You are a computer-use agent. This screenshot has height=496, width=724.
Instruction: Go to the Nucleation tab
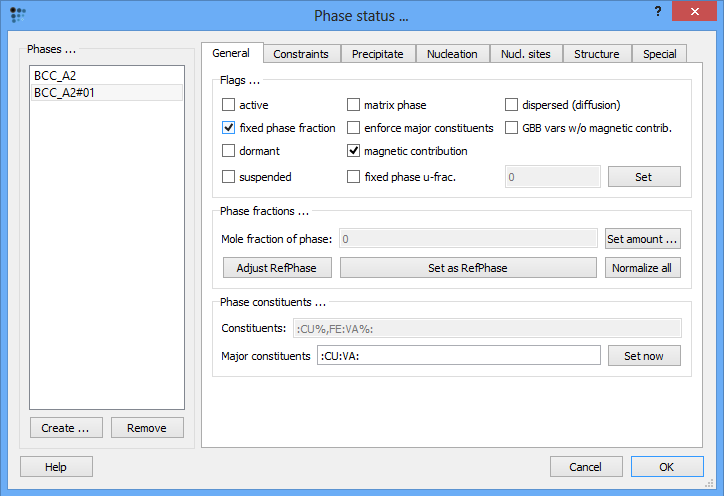(x=452, y=54)
